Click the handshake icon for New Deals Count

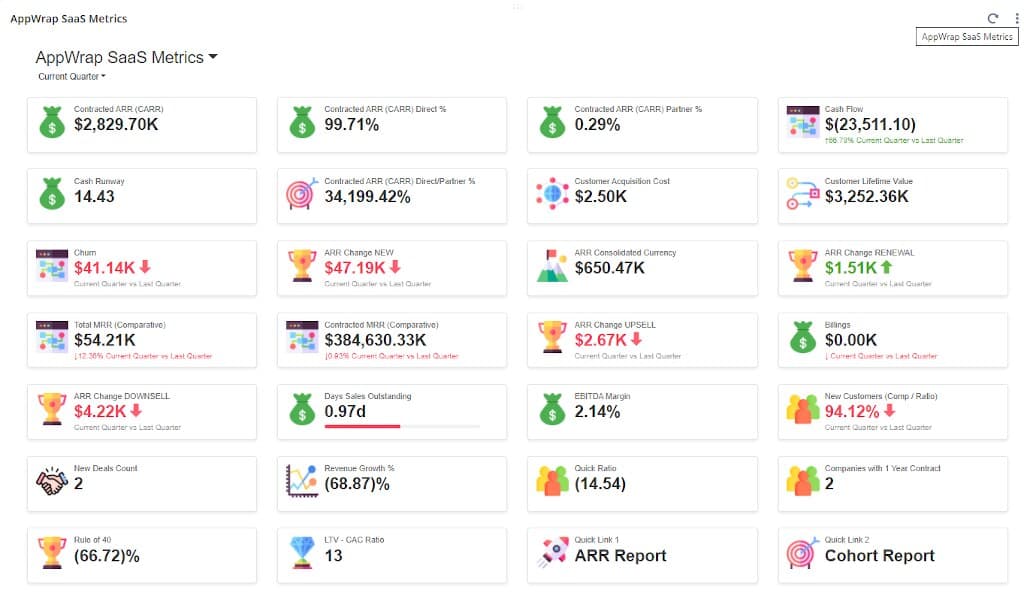pos(52,481)
